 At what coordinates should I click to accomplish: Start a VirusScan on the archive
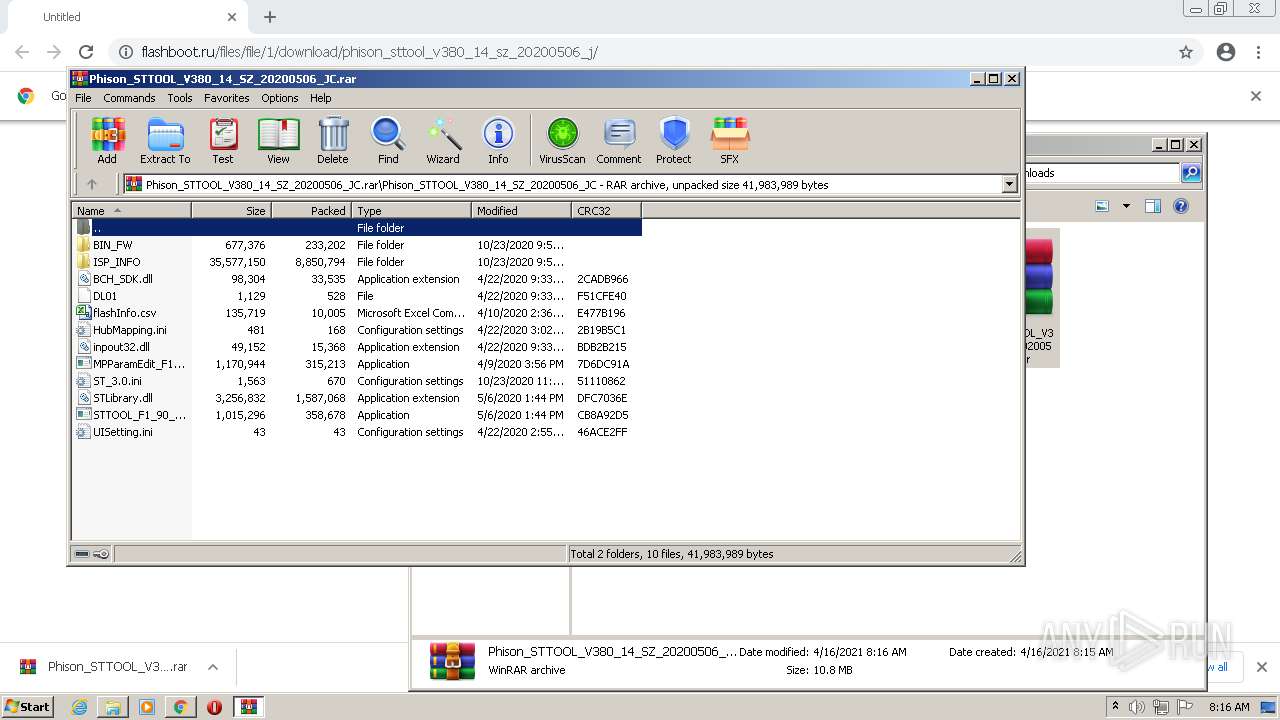(562, 140)
